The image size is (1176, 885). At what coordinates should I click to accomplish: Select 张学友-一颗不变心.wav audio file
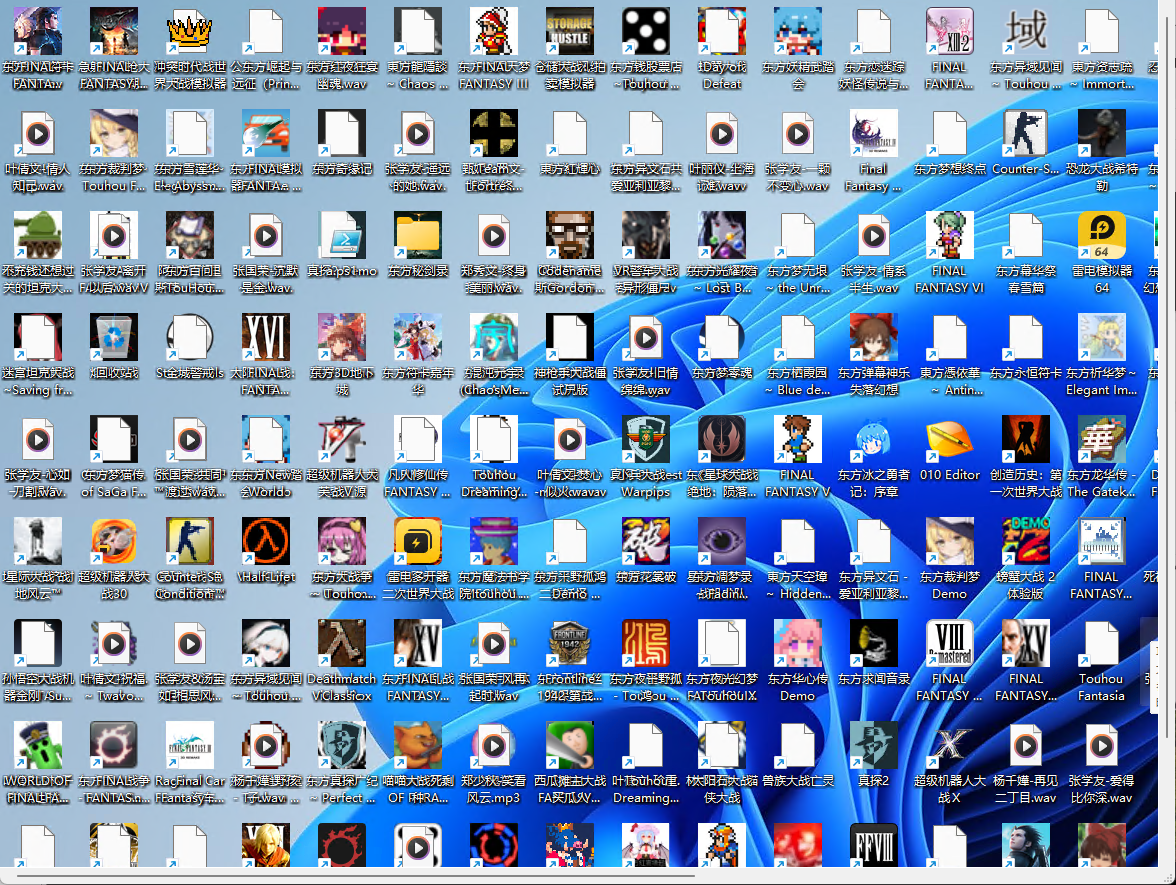[x=798, y=134]
